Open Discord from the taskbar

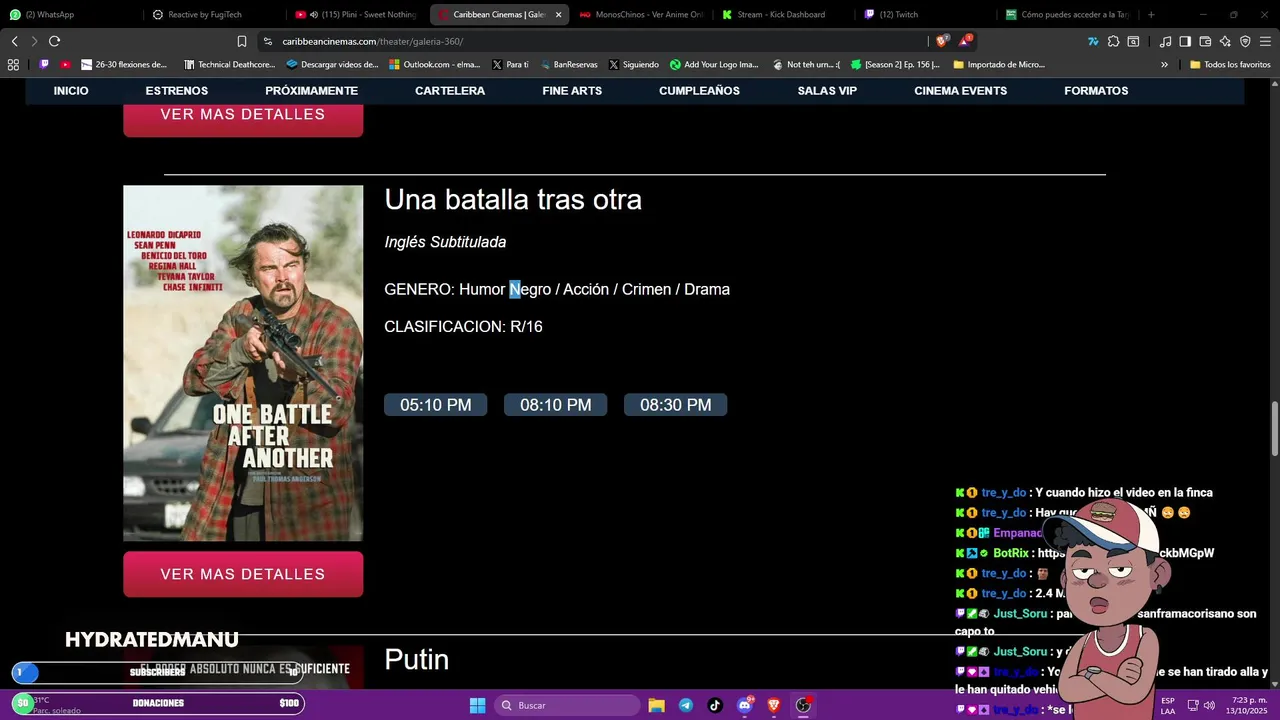[x=745, y=705]
